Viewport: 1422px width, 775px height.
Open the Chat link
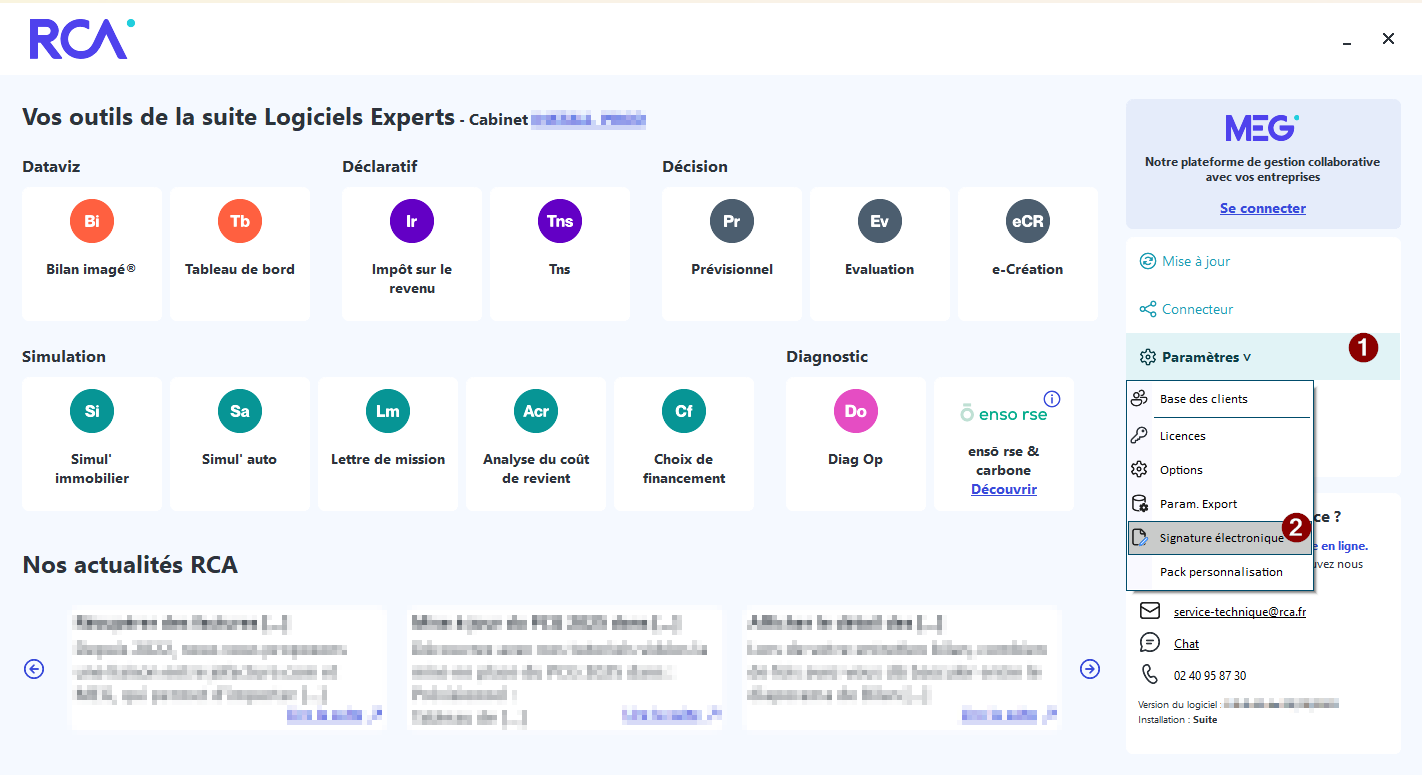coord(1186,644)
